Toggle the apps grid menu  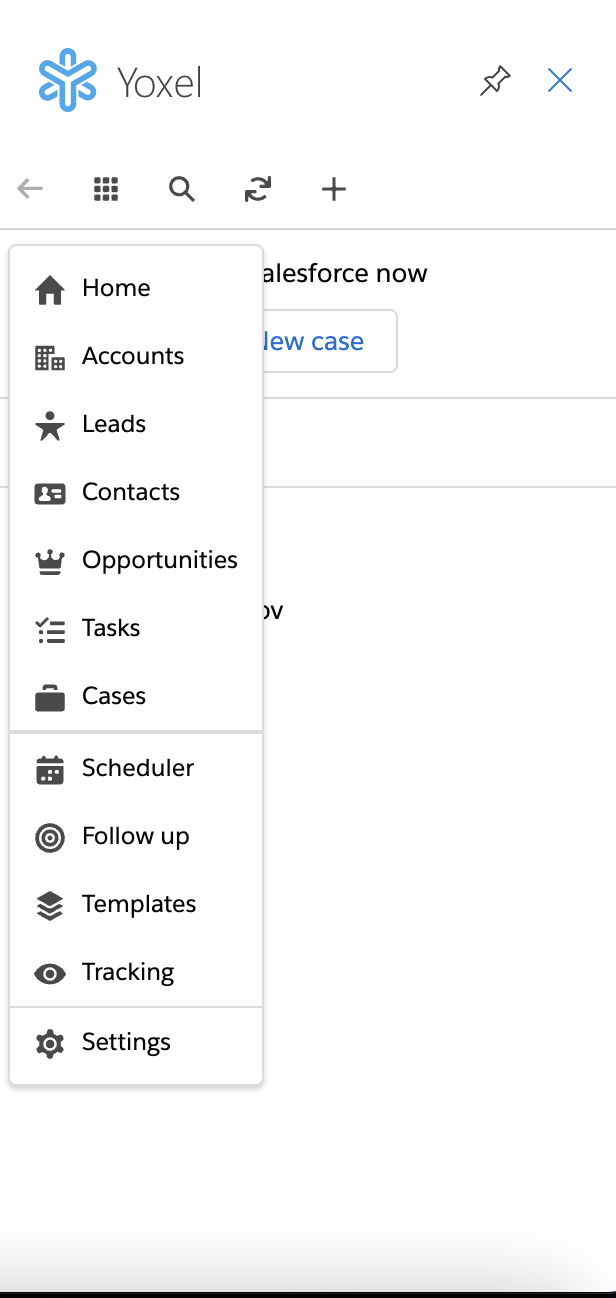pyautogui.click(x=106, y=189)
